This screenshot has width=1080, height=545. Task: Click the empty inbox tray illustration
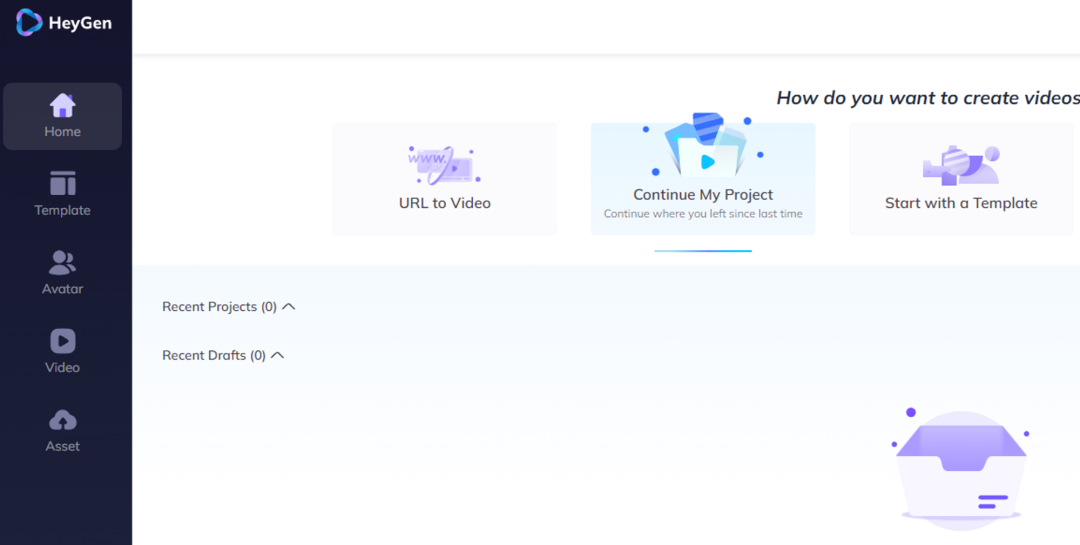click(960, 469)
